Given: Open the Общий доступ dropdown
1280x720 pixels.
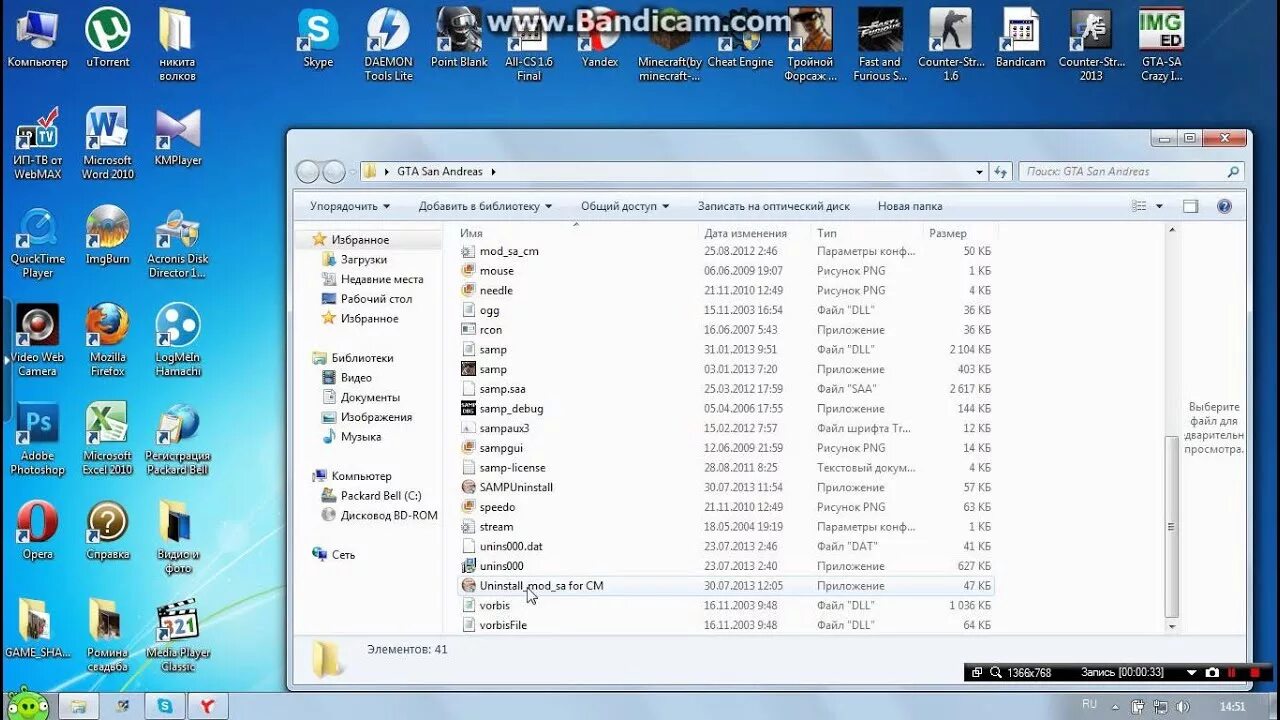Looking at the screenshot, I should pos(625,206).
